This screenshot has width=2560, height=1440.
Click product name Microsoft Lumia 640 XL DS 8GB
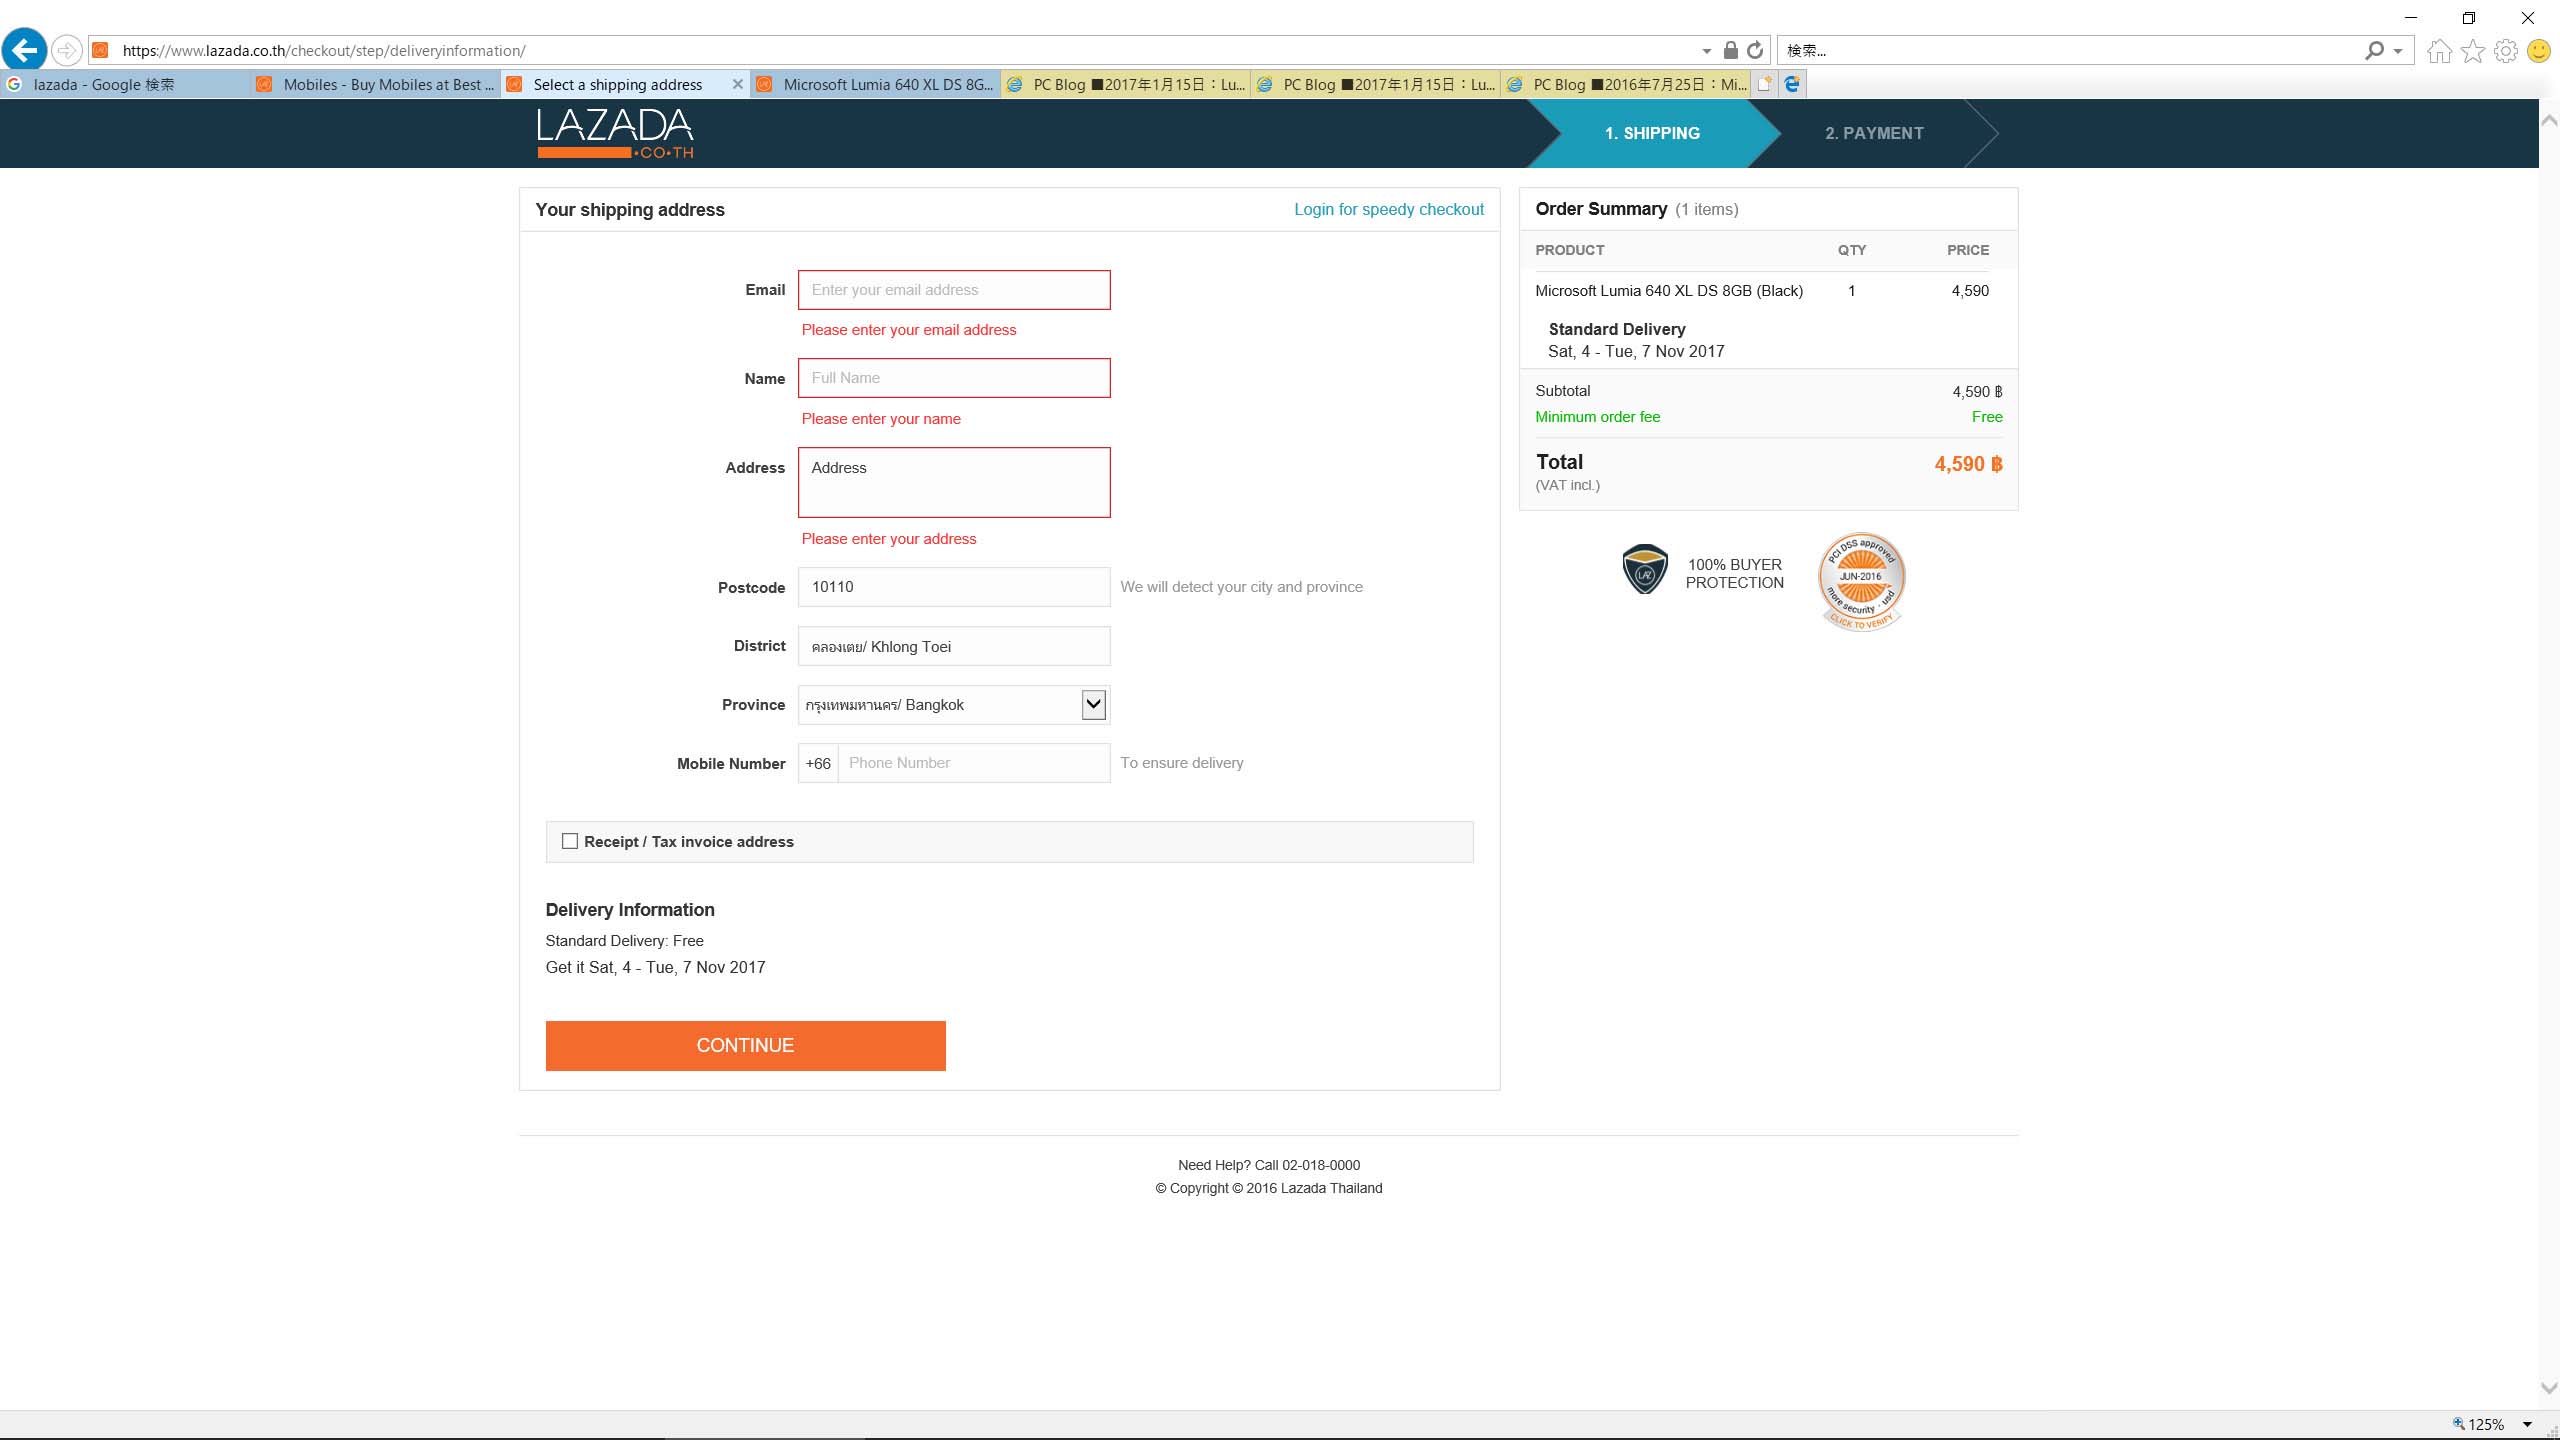1669,291
